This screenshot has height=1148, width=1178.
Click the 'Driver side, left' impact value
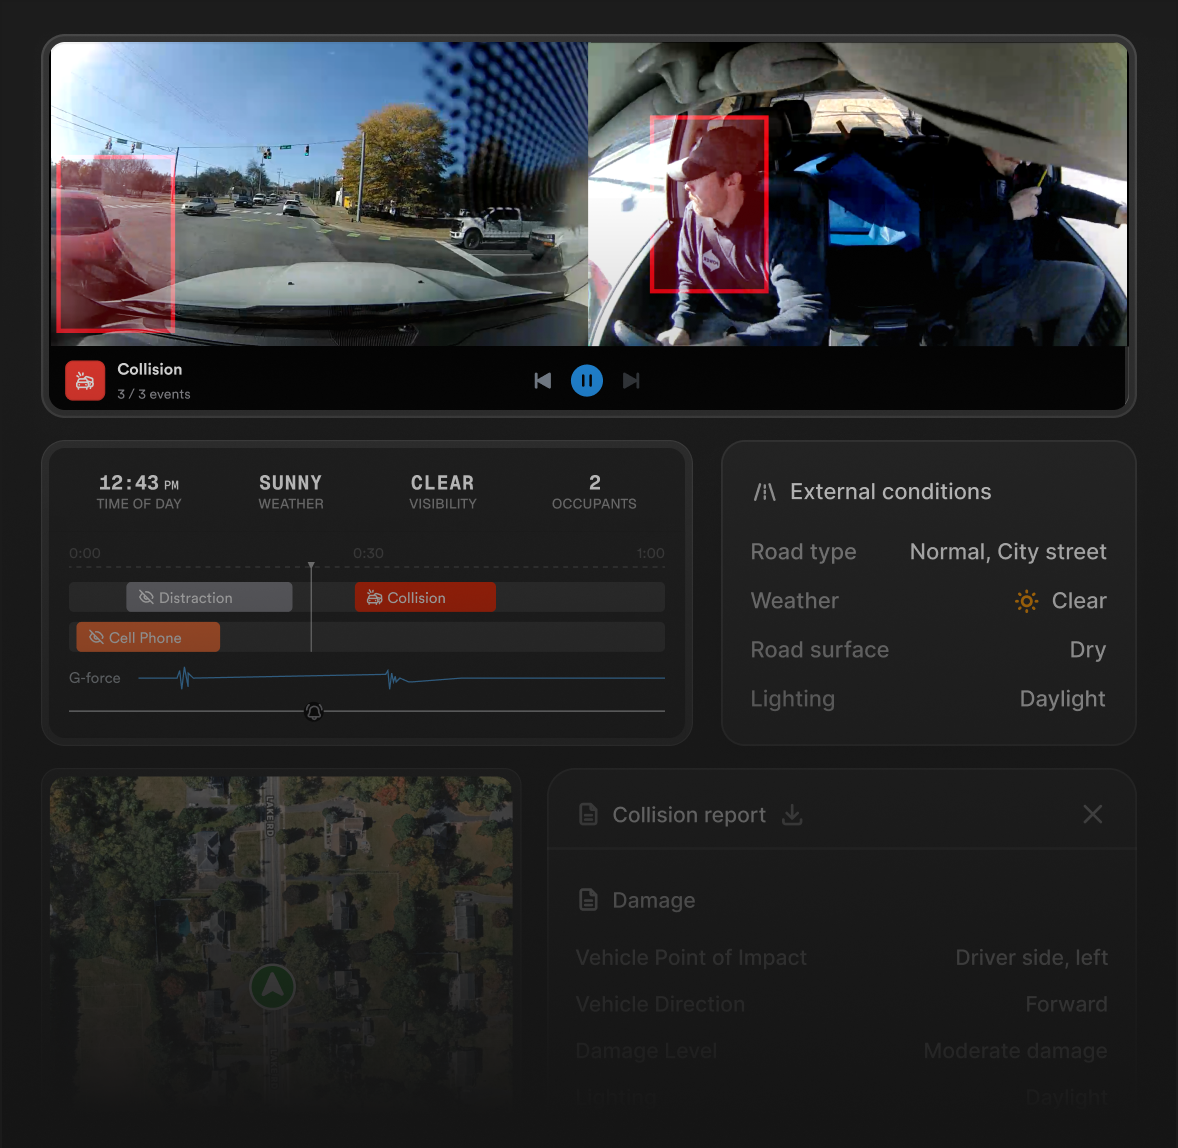1031,957
